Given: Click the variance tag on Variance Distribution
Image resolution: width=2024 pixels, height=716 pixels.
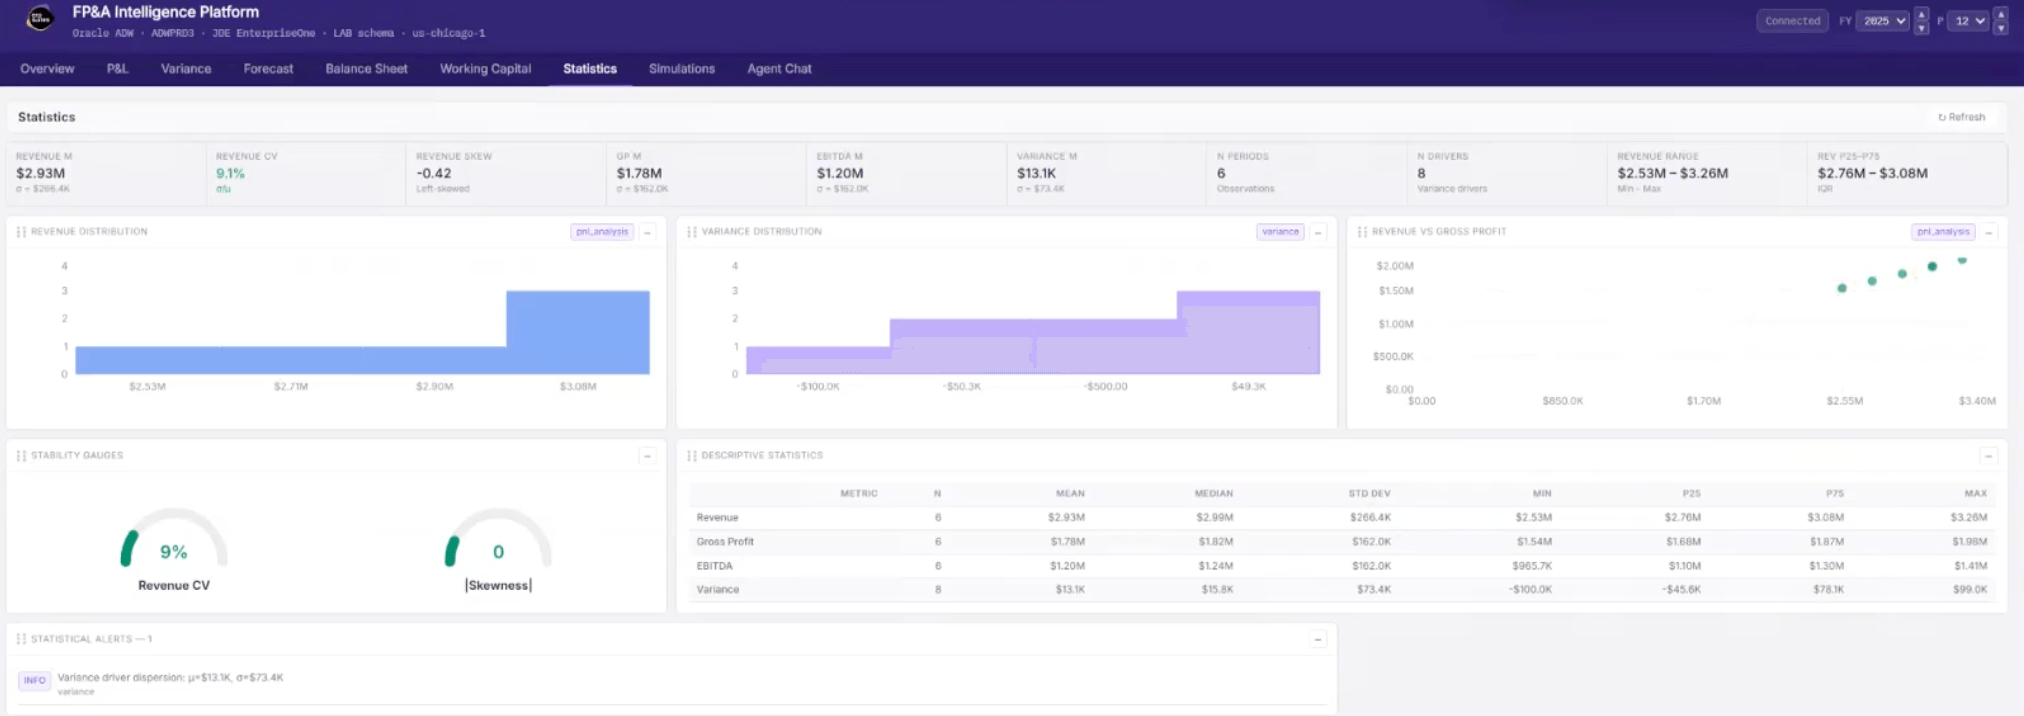Looking at the screenshot, I should 1280,232.
